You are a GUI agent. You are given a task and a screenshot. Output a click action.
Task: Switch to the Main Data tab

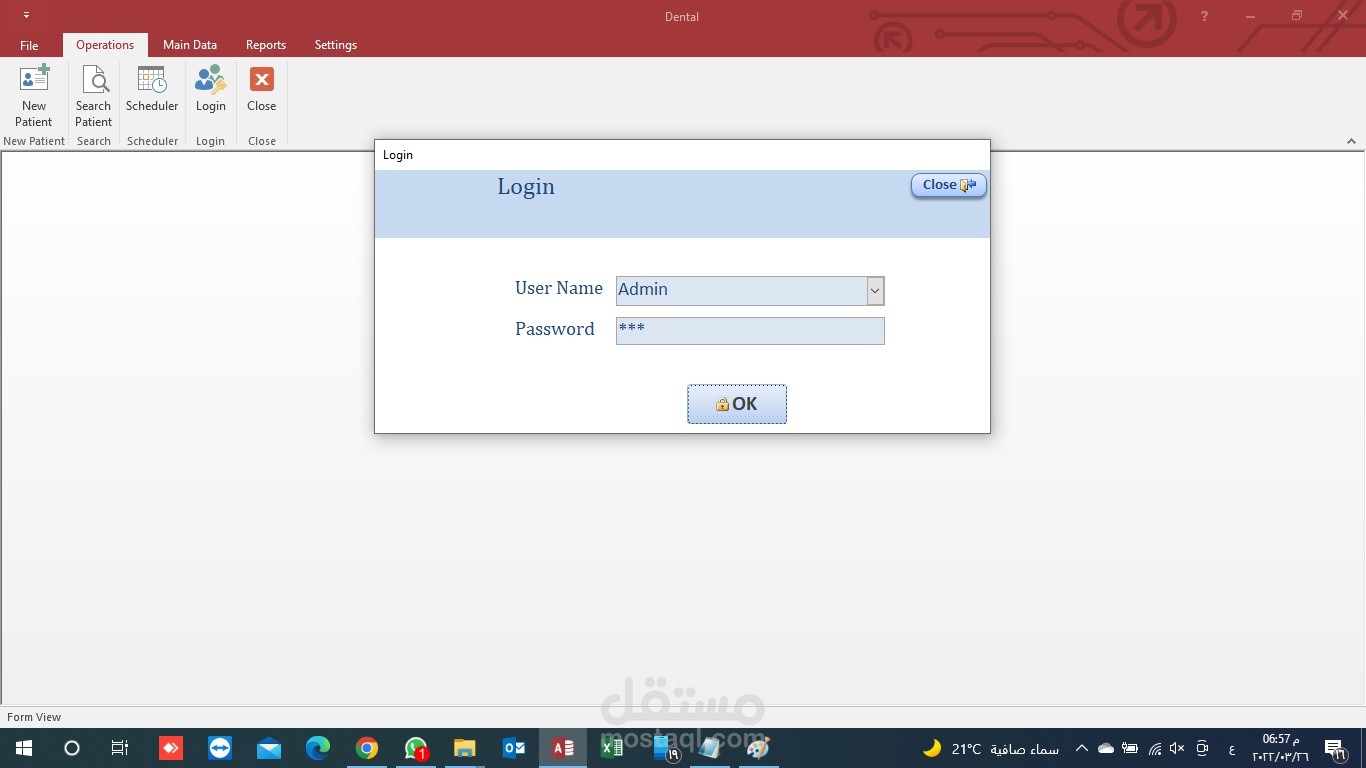190,45
